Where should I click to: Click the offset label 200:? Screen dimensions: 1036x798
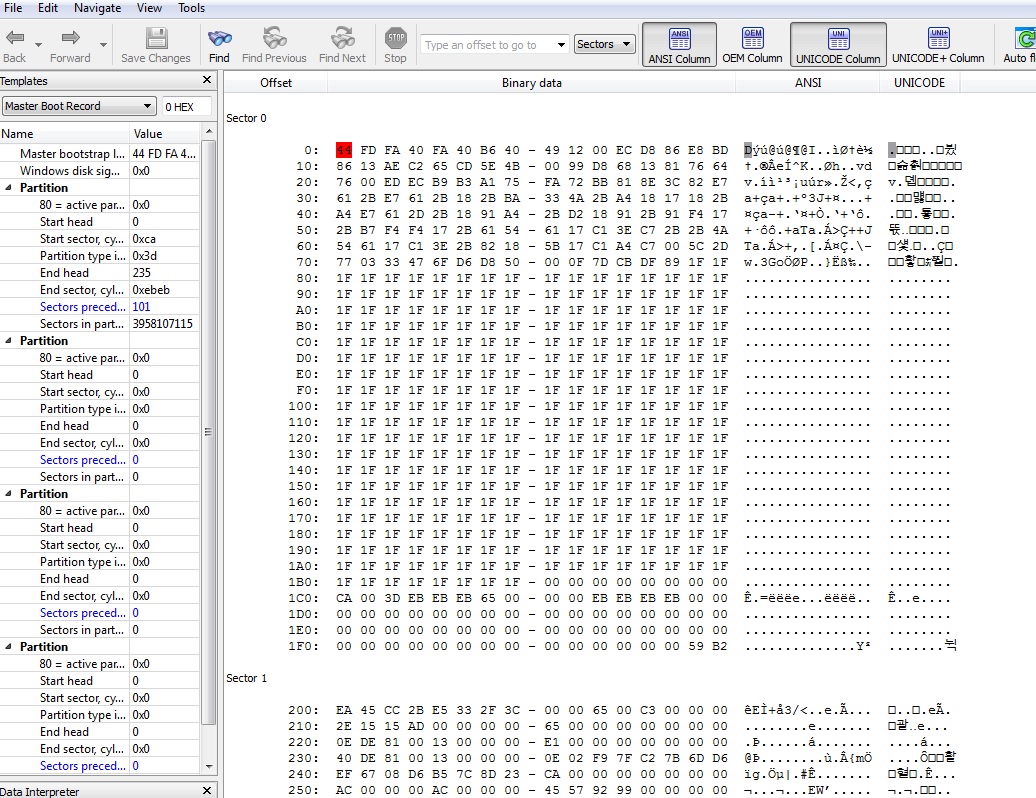(x=303, y=710)
